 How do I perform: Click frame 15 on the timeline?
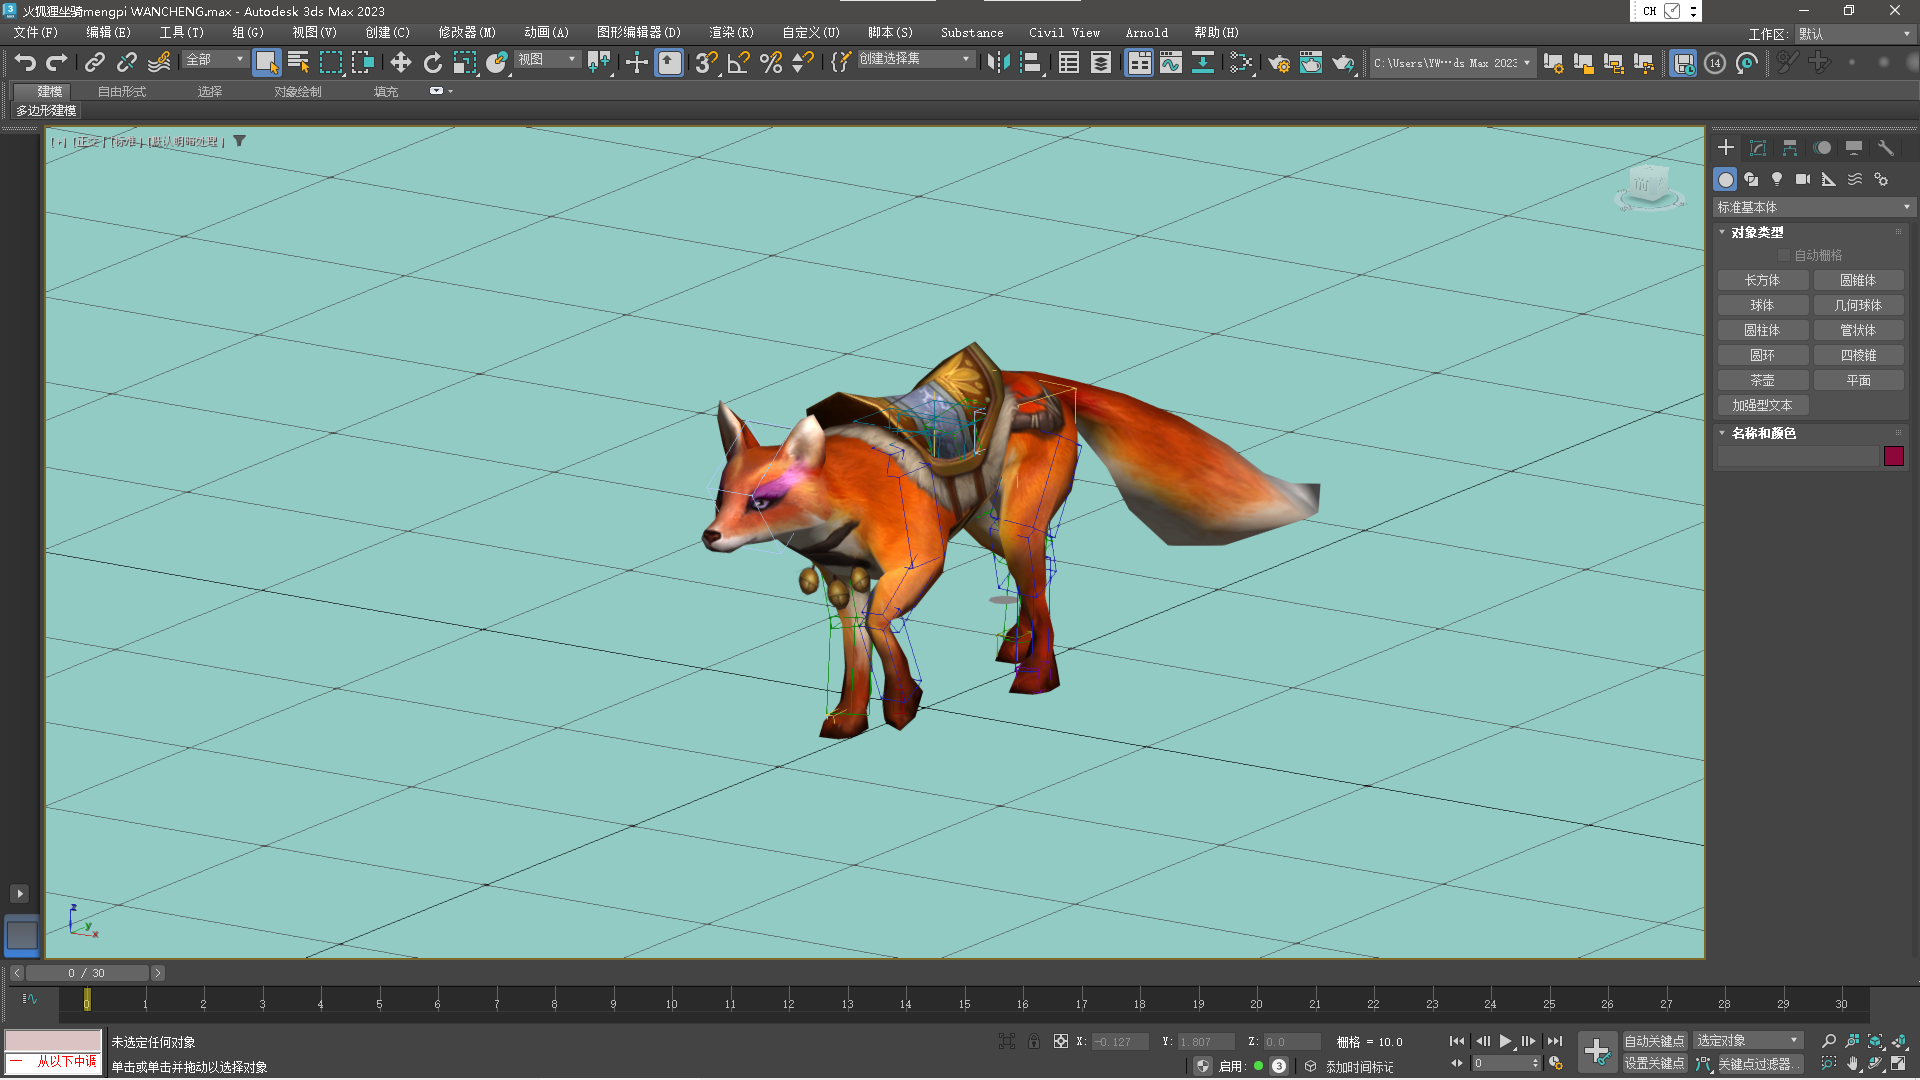964,1004
